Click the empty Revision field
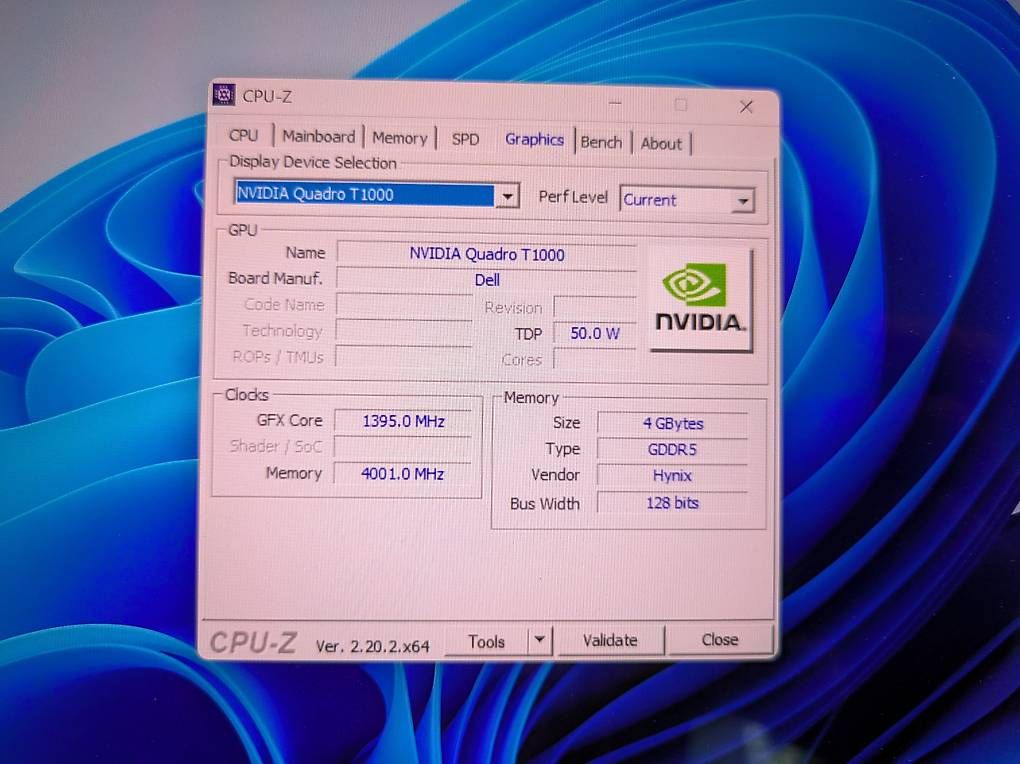1020x764 pixels. coord(595,308)
